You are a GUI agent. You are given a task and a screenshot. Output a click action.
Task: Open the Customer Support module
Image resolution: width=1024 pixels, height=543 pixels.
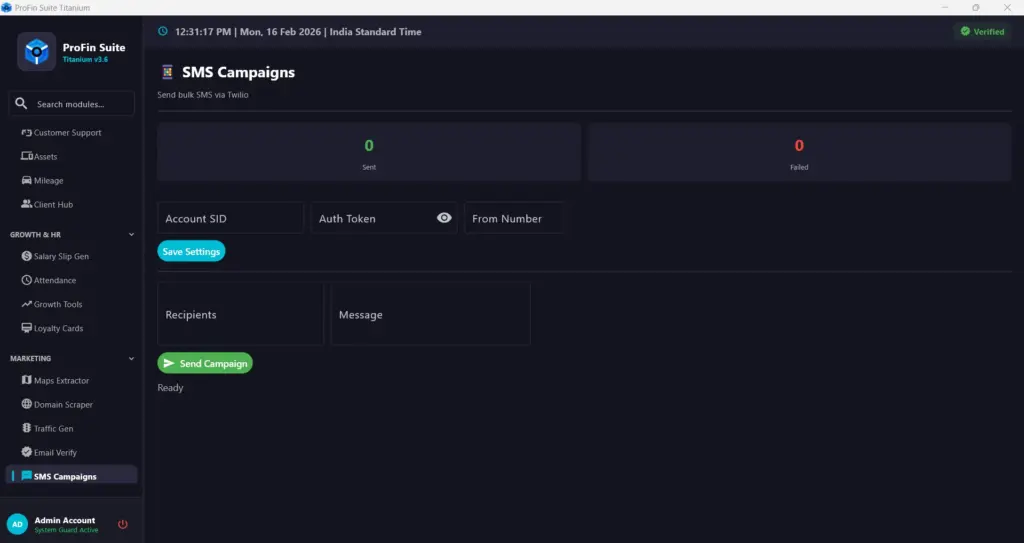click(x=71, y=133)
